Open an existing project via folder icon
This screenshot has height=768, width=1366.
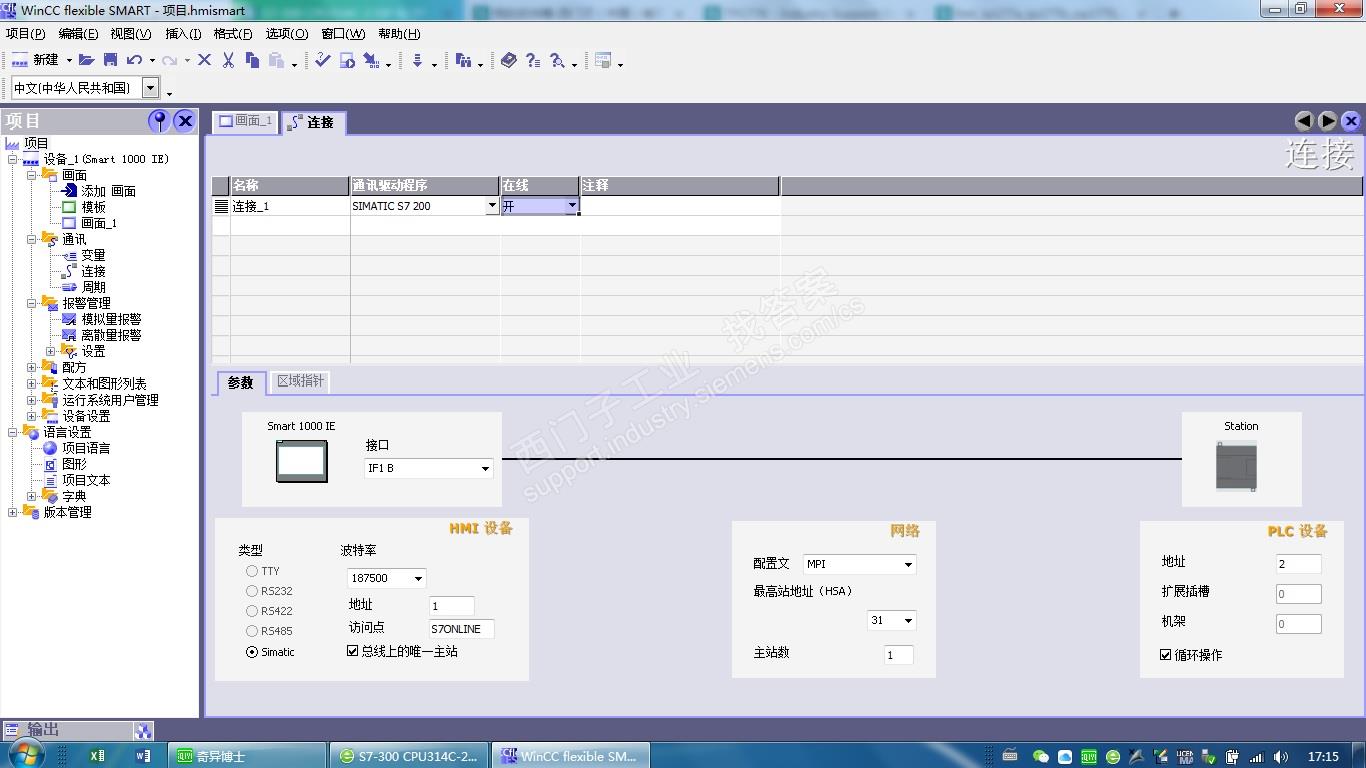click(87, 60)
